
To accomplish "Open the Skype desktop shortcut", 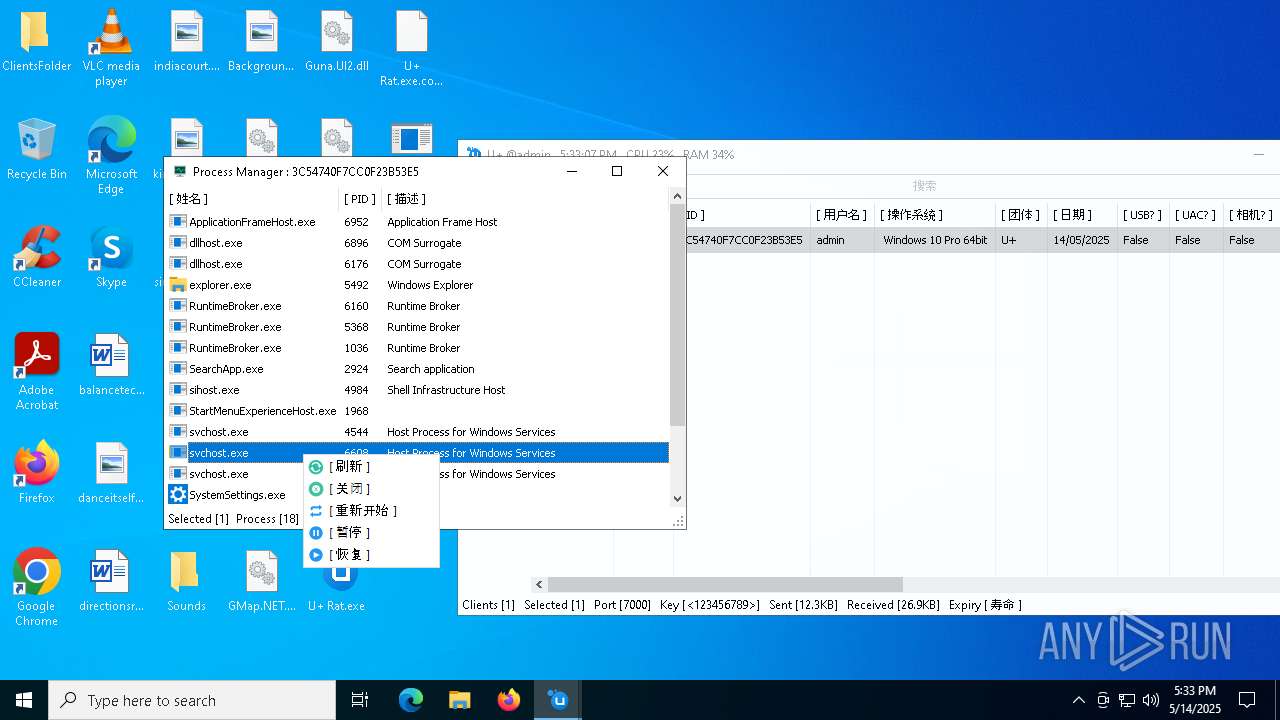I will [x=111, y=258].
